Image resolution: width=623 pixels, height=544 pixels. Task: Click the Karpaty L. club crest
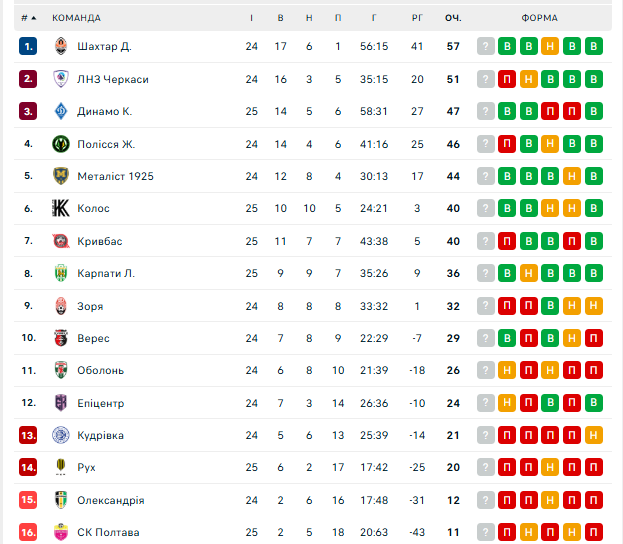tap(60, 273)
